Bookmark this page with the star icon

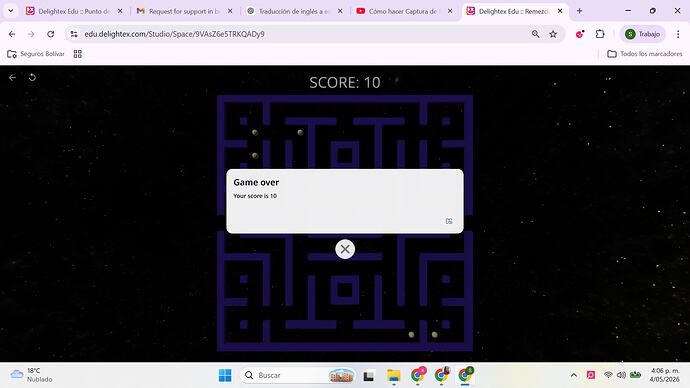point(553,34)
